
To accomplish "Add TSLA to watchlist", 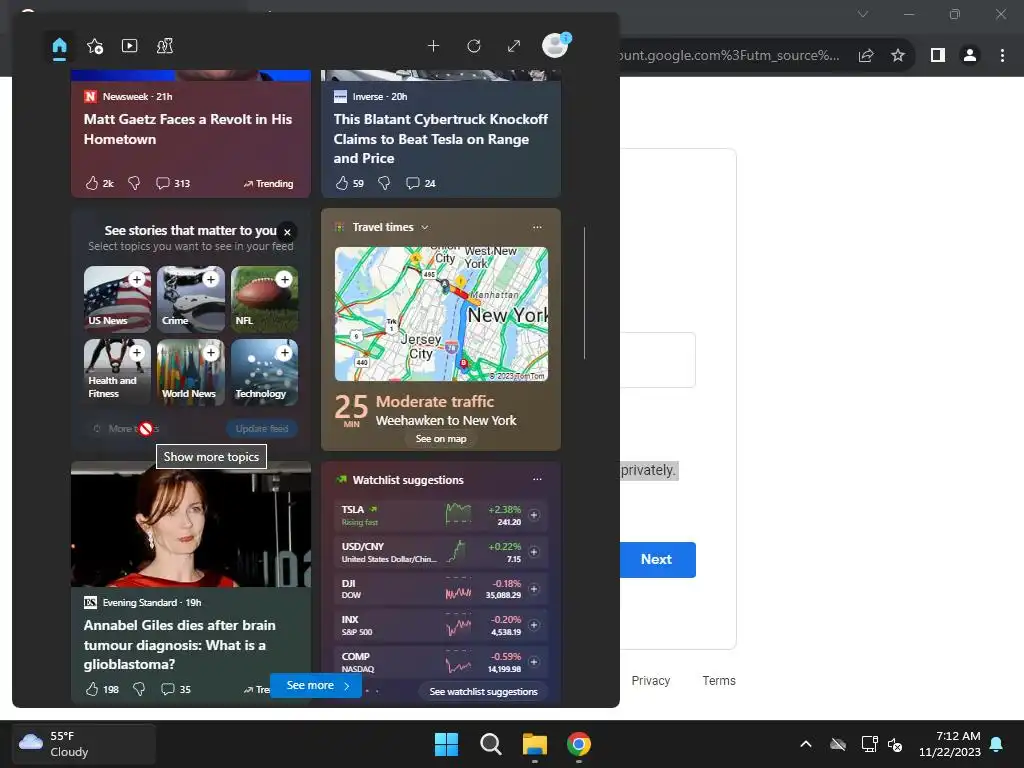I will (x=534, y=515).
